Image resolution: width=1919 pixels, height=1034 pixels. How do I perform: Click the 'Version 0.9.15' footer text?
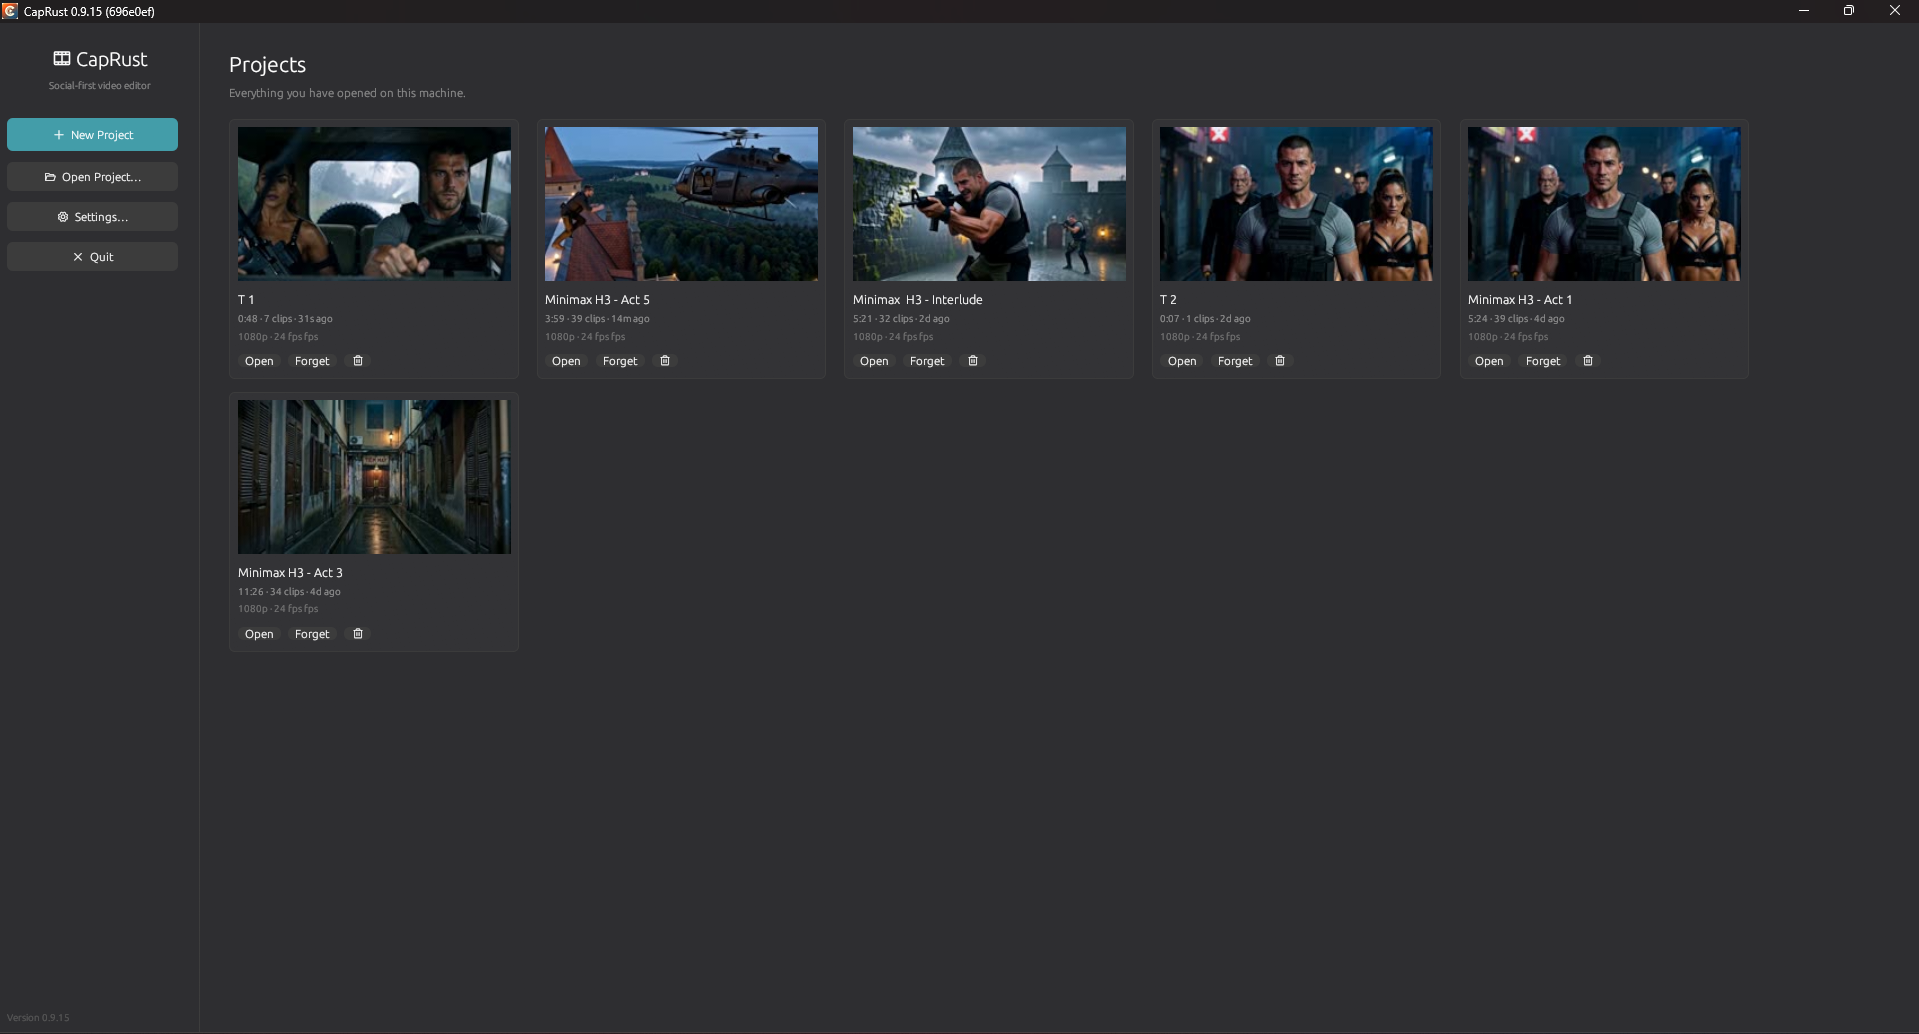coord(38,1018)
